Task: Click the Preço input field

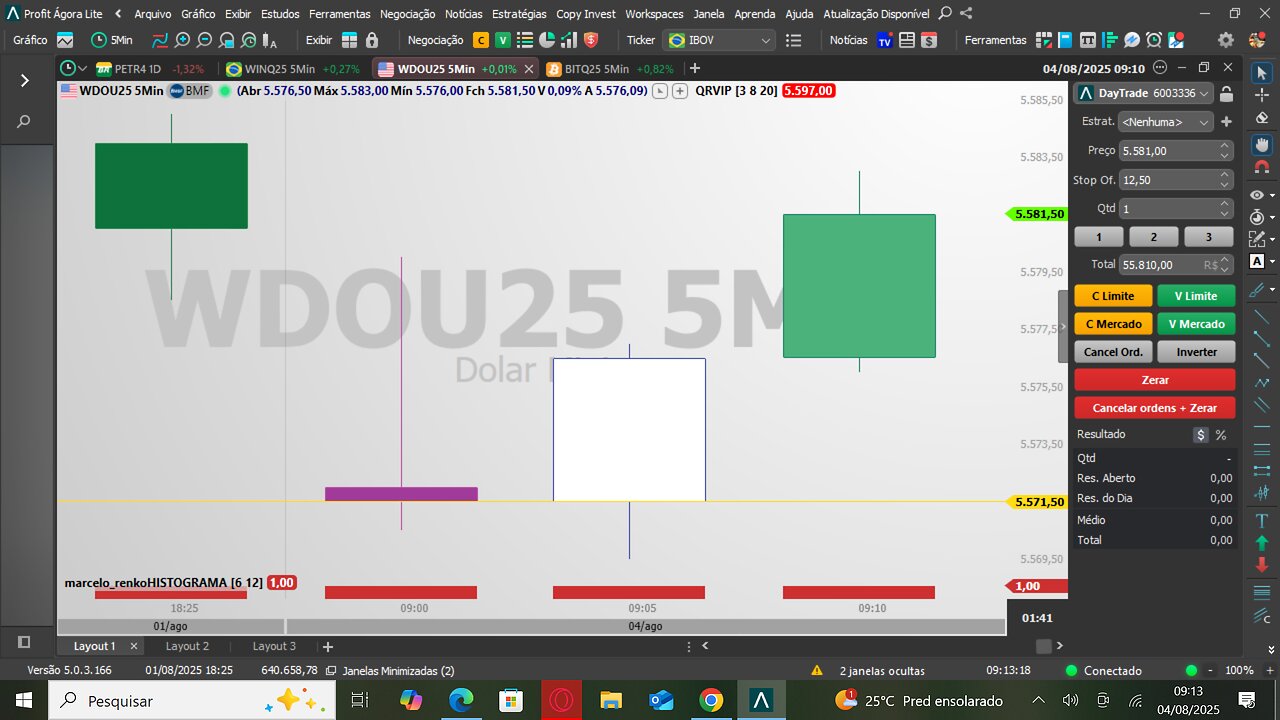Action: click(x=1175, y=150)
